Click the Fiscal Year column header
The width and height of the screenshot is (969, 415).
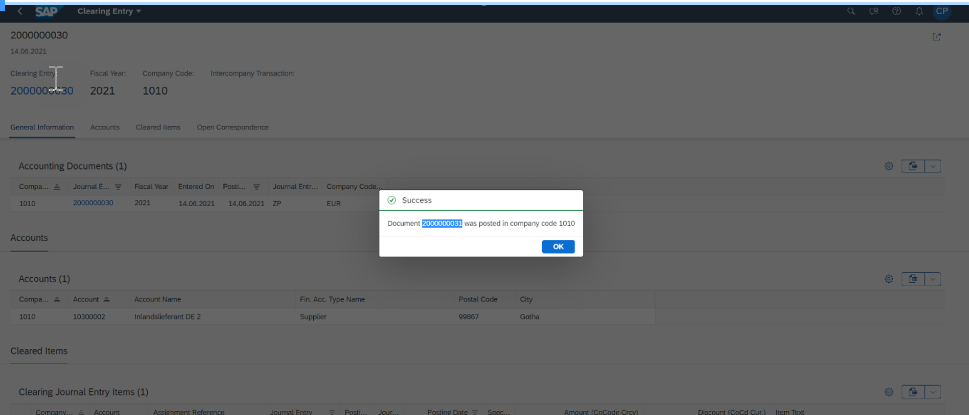pos(151,186)
